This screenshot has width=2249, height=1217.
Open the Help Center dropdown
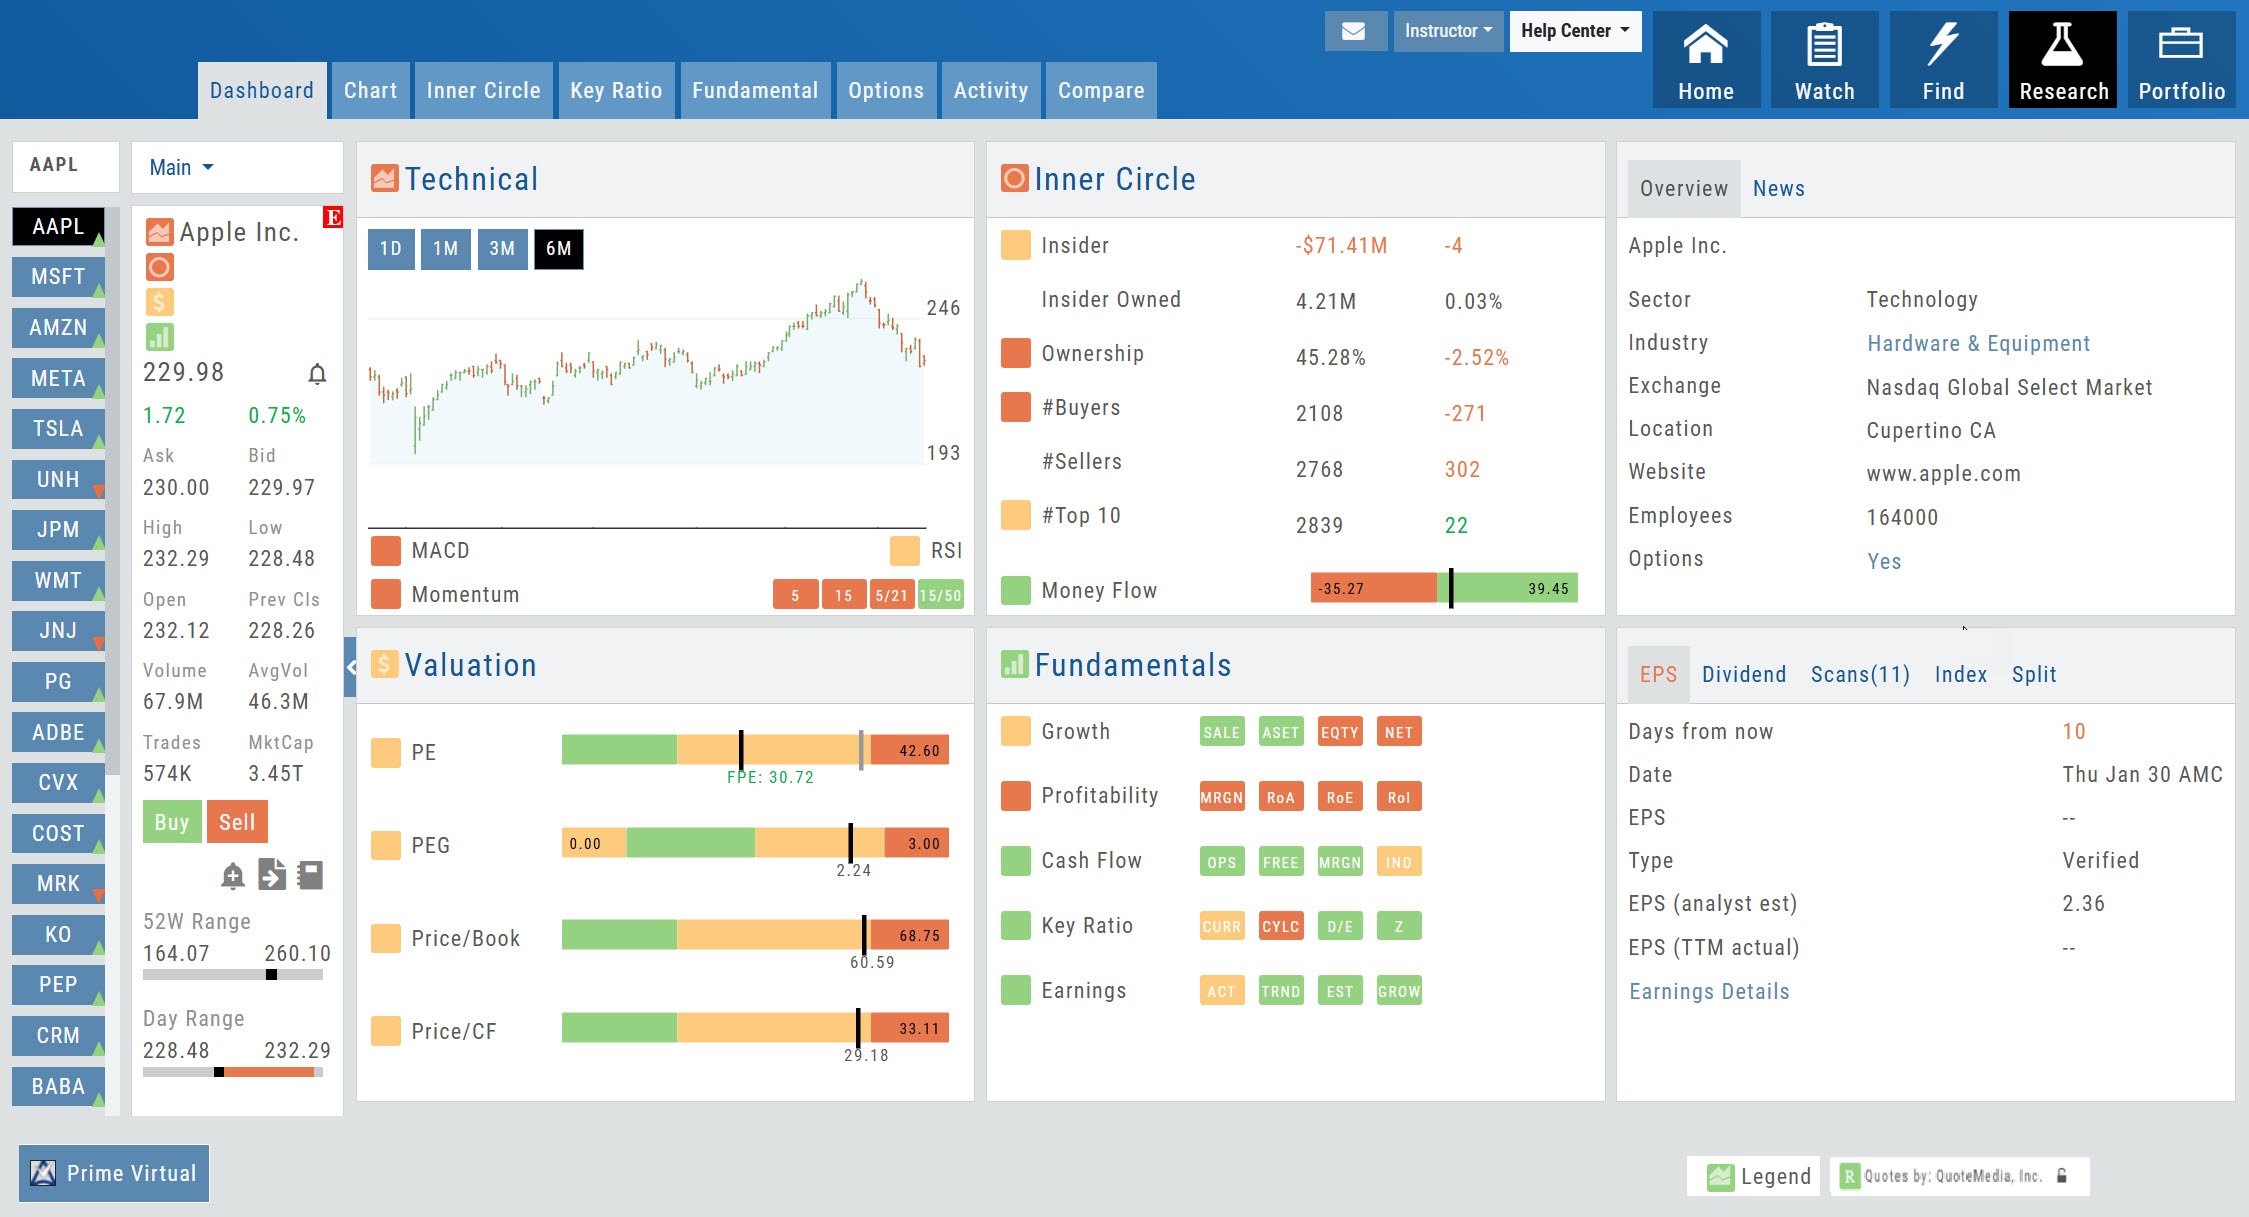(x=1575, y=31)
